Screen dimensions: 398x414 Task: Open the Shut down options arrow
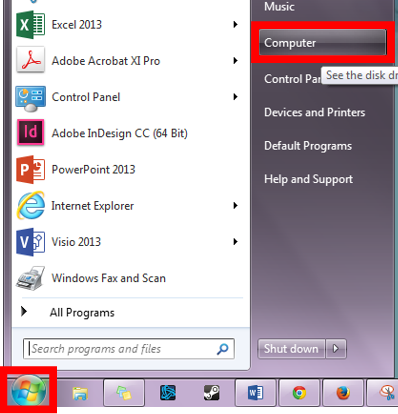pyautogui.click(x=336, y=349)
